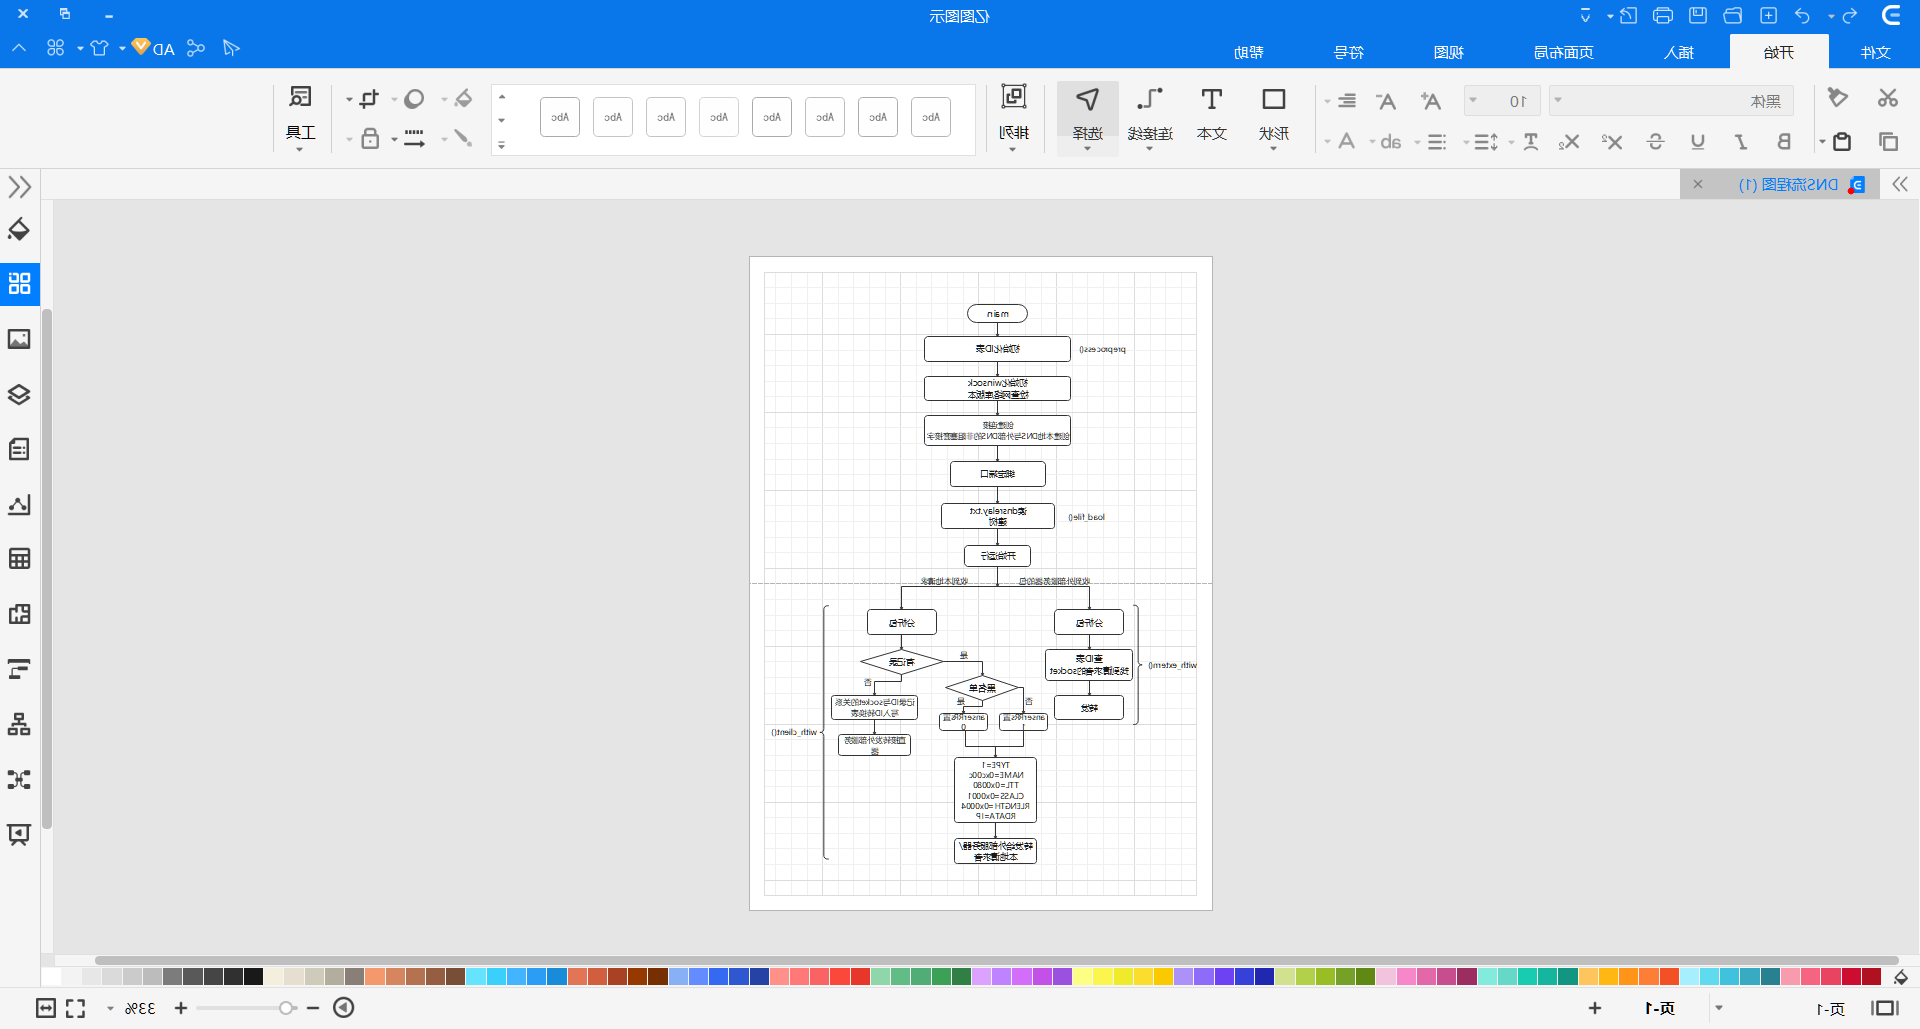
Task: Expand the style gallery with bottom arrow
Action: tap(502, 145)
